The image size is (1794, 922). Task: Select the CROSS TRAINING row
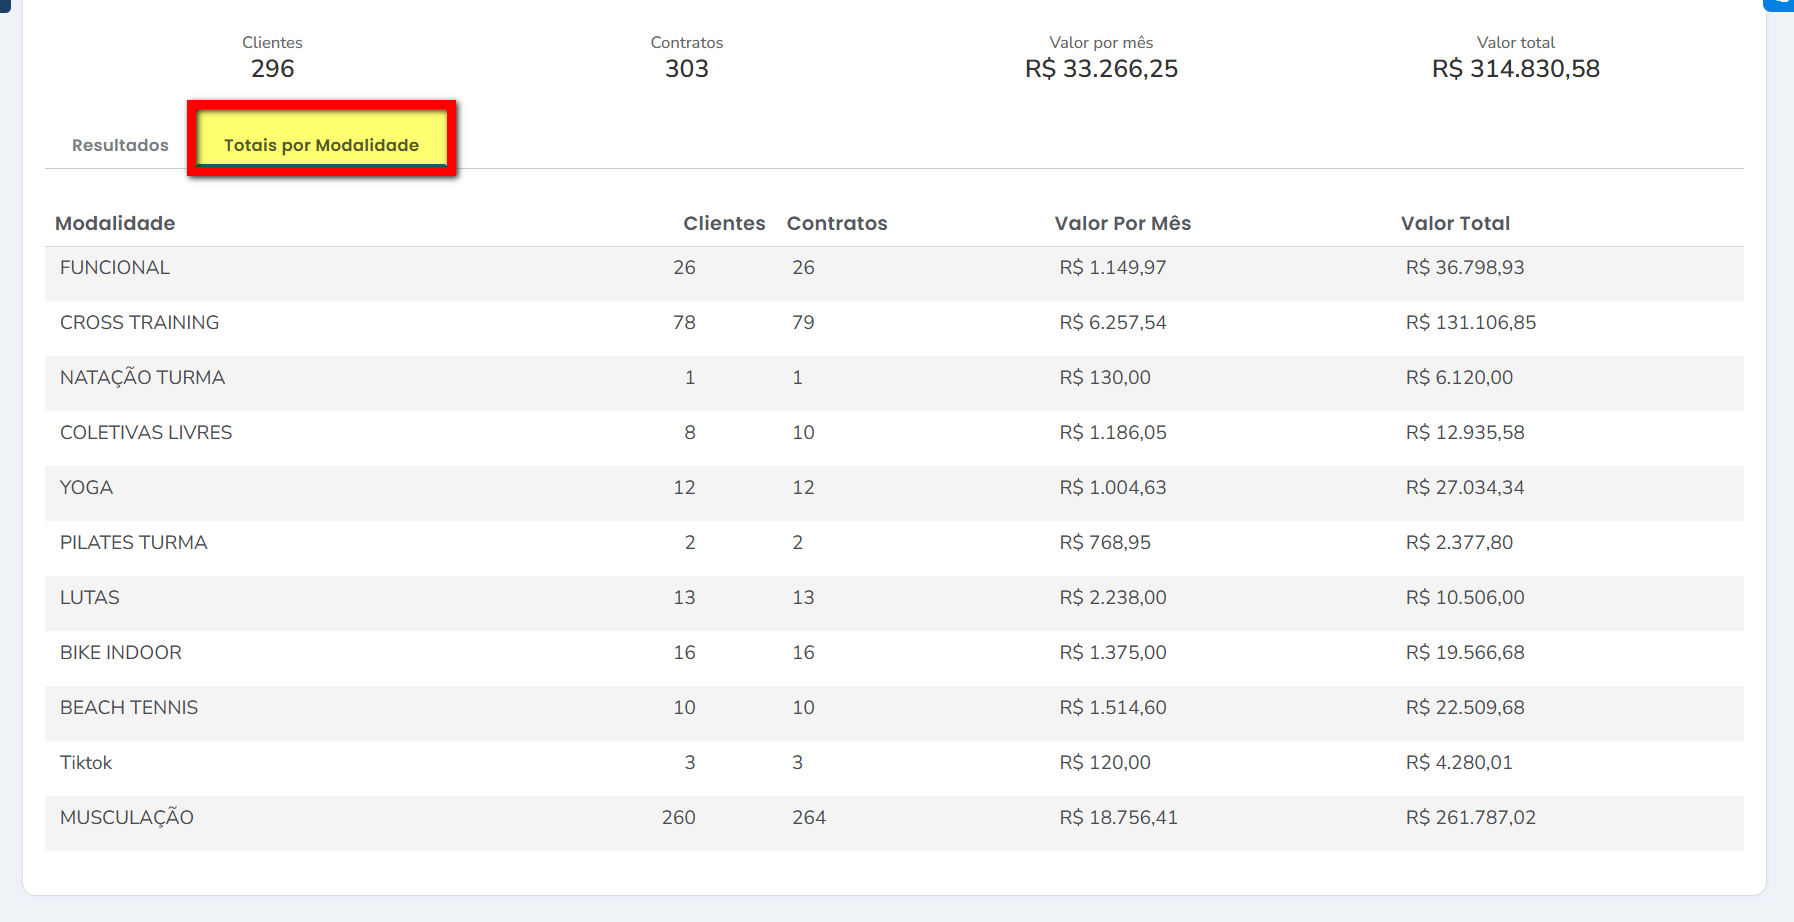(139, 323)
